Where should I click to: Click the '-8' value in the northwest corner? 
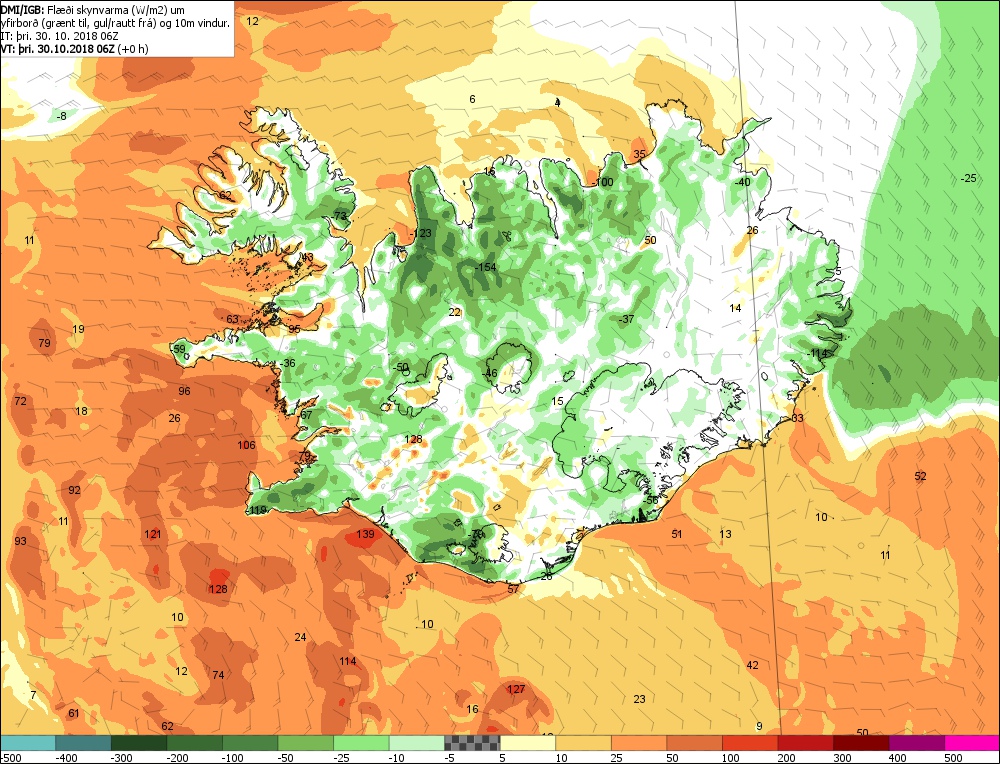tap(61, 116)
